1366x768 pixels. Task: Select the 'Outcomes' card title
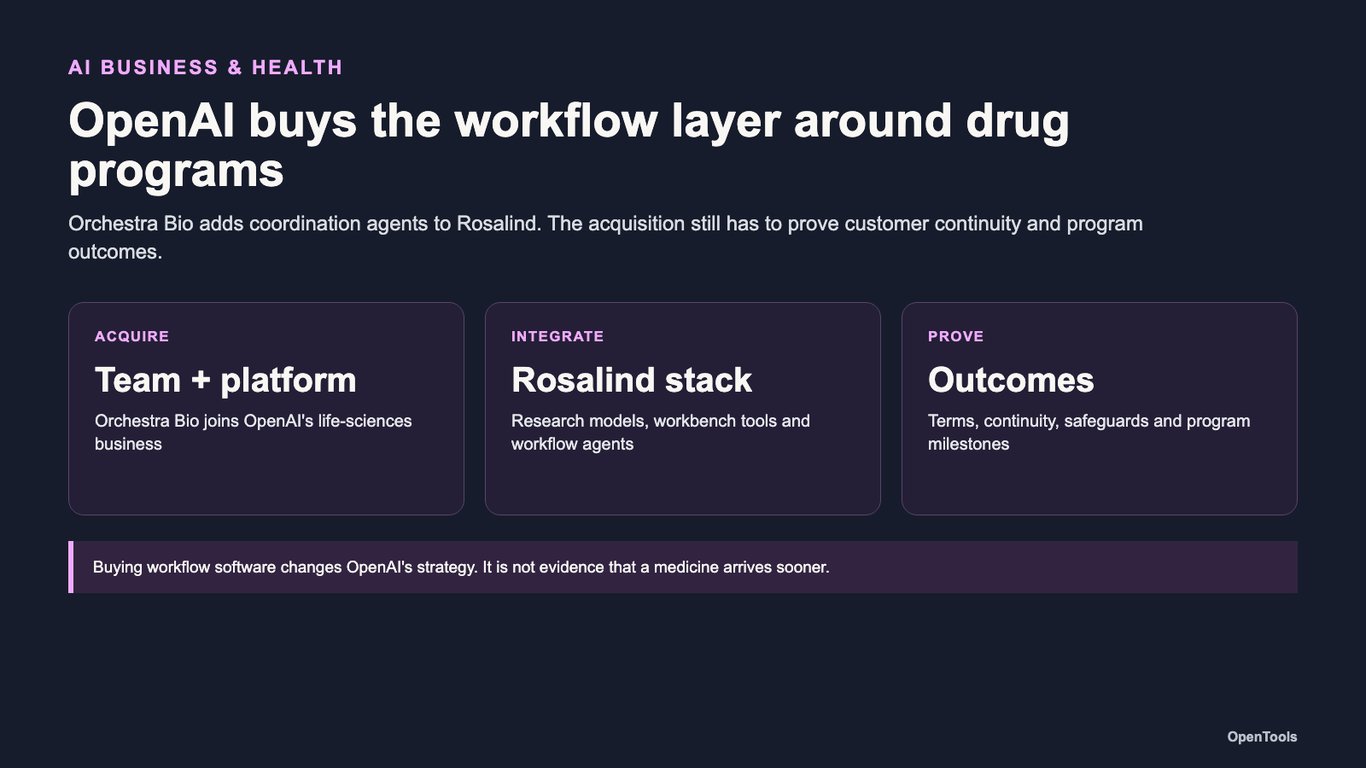click(1011, 380)
